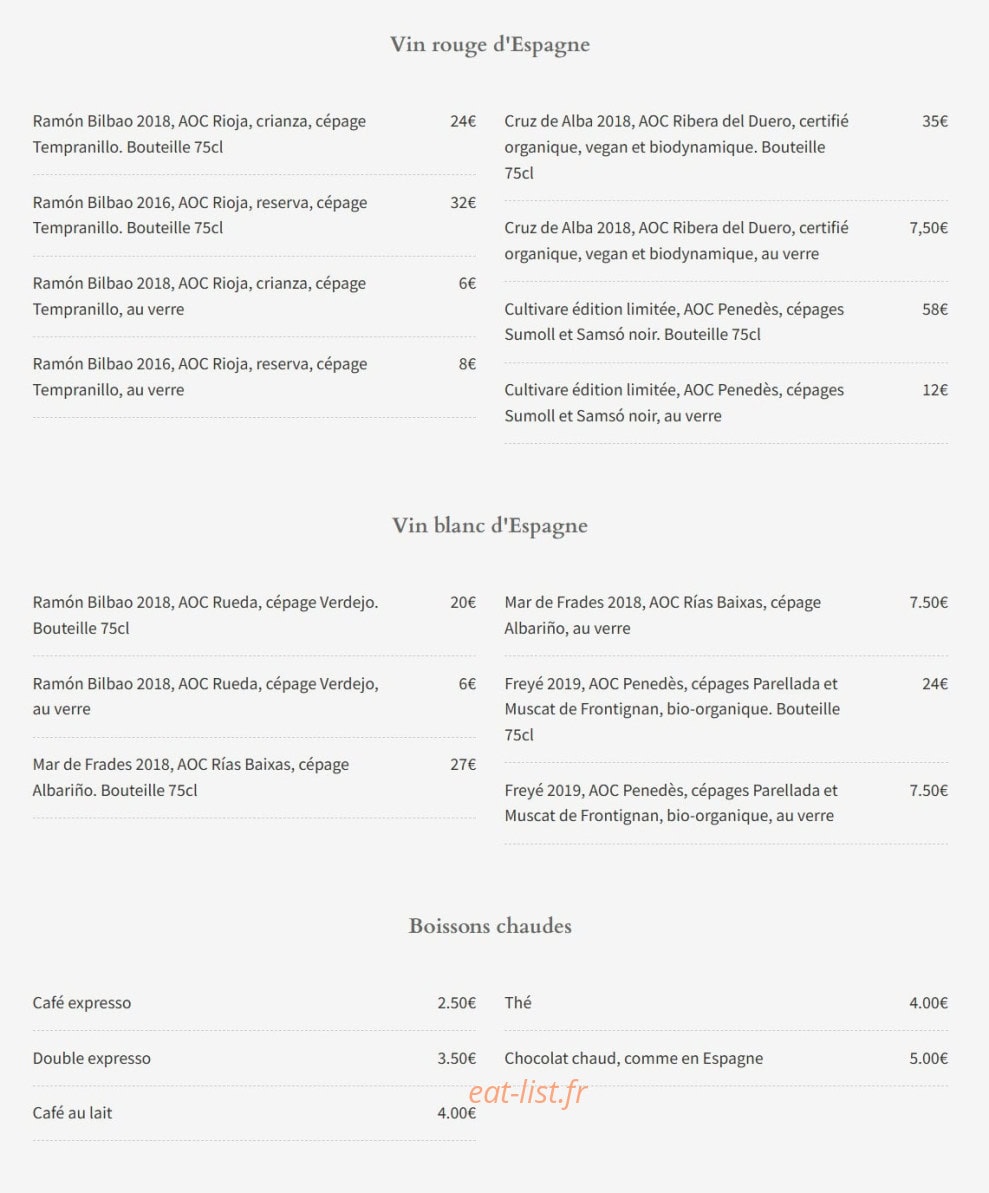Image resolution: width=989 pixels, height=1193 pixels.
Task: Click the 27€ Mar de Frades price
Action: click(463, 765)
